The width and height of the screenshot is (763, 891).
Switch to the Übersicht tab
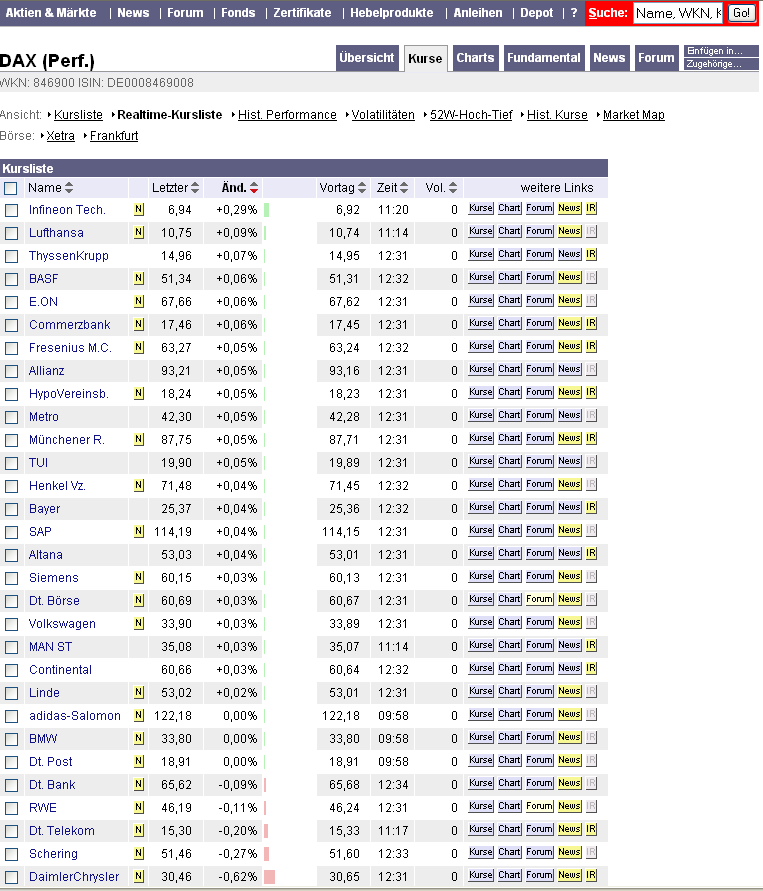click(x=366, y=58)
